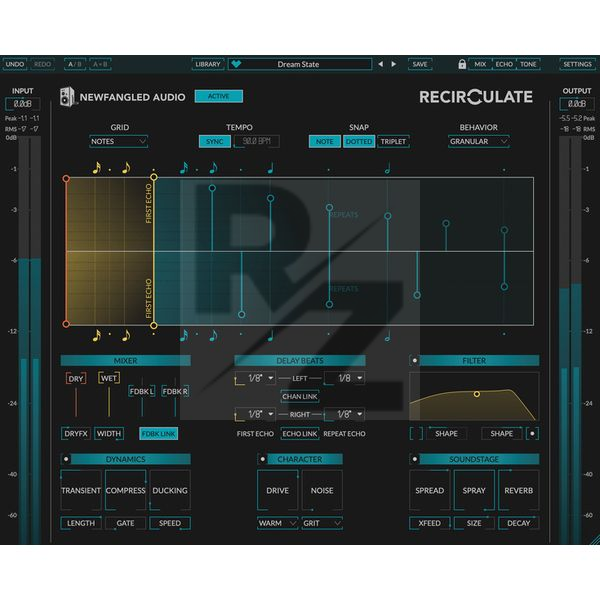This screenshot has height=600, width=600.
Task: Click the heart favorite icon beside Dream State
Action: point(236,64)
